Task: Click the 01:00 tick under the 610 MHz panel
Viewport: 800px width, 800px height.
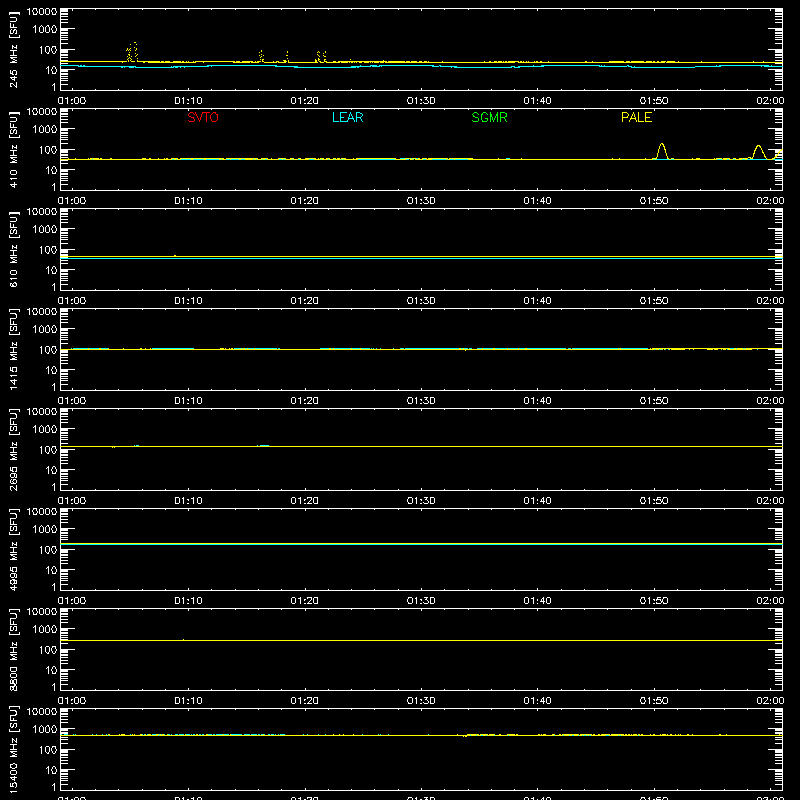Action: pyautogui.click(x=72, y=301)
